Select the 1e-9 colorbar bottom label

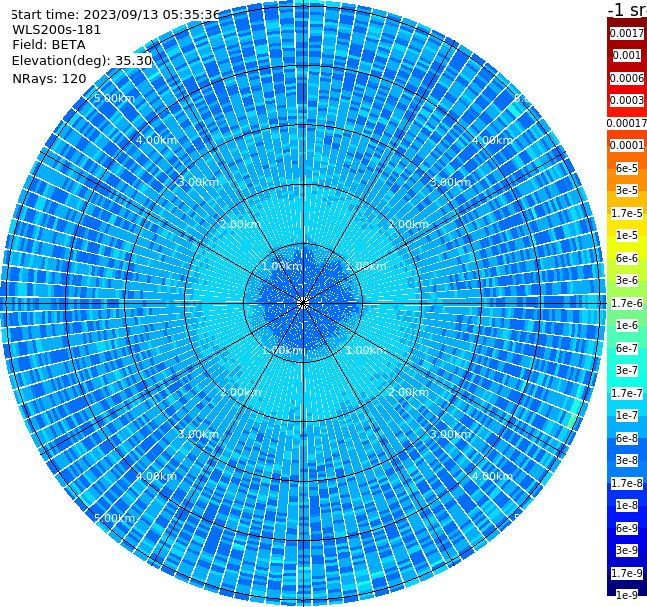click(x=627, y=595)
